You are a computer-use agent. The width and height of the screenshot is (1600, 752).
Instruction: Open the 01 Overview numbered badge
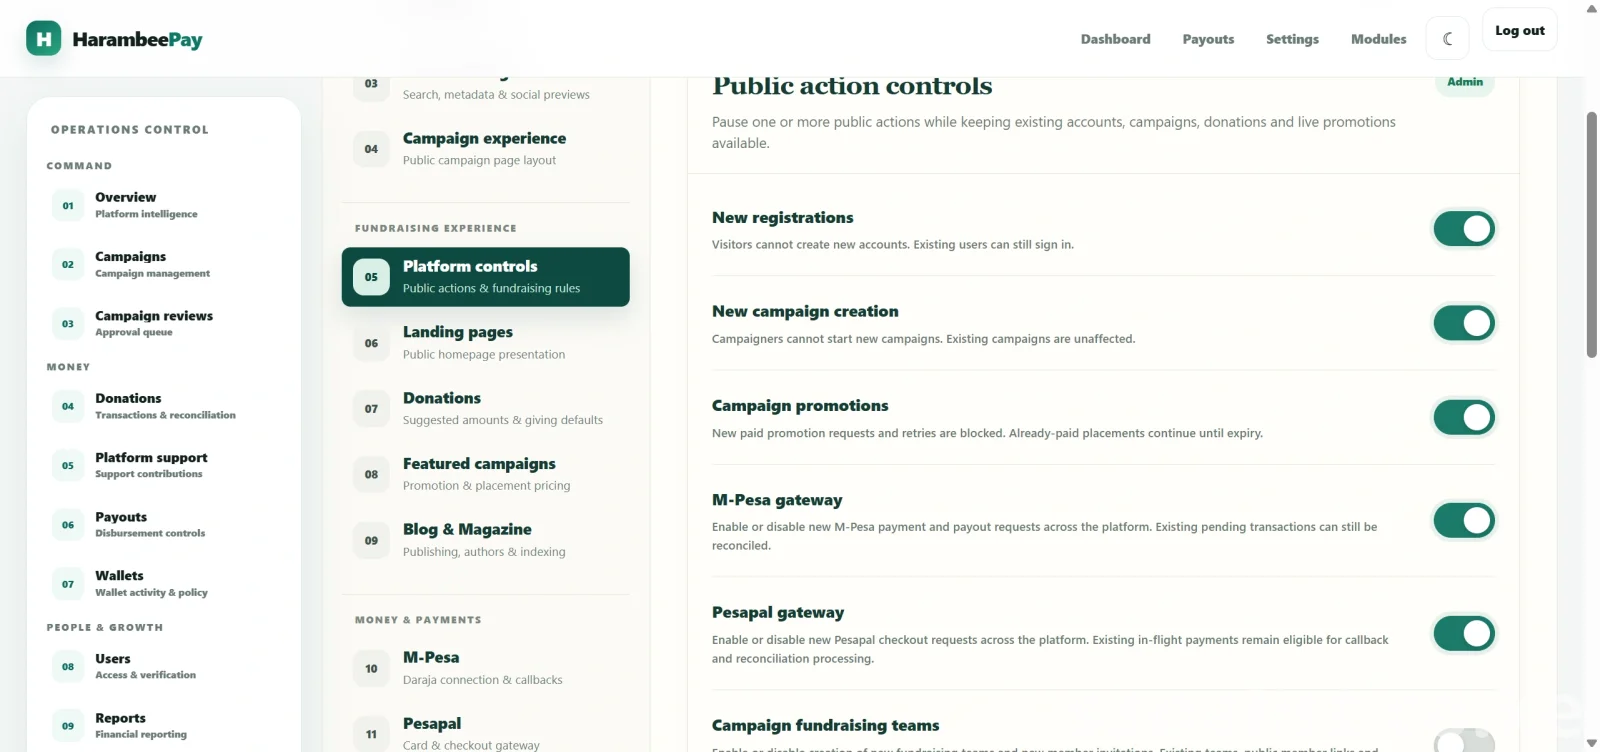click(68, 205)
